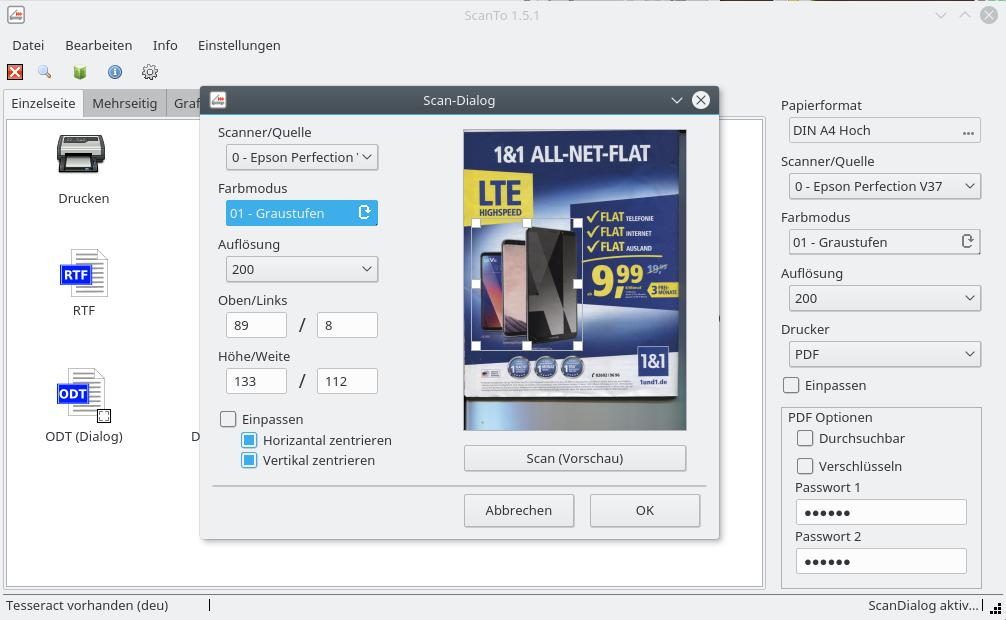The image size is (1006, 620).
Task: Click top-left handle of preview selection box
Action: pyautogui.click(x=476, y=223)
